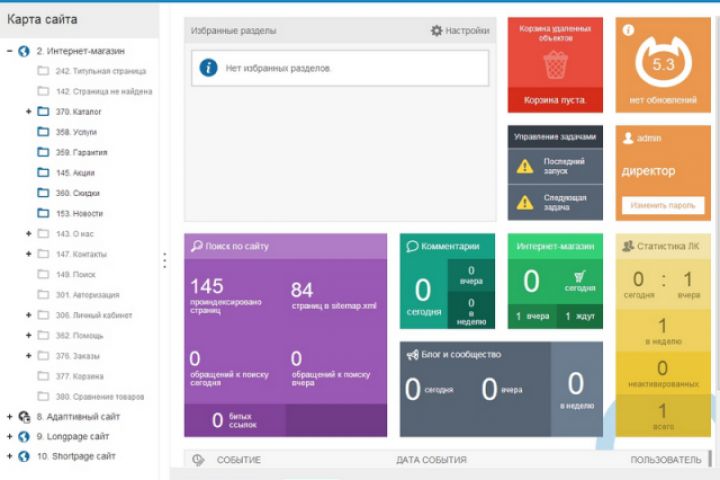The image size is (720, 480).
Task: Select 149. Поиск tree item
Action: (x=76, y=275)
